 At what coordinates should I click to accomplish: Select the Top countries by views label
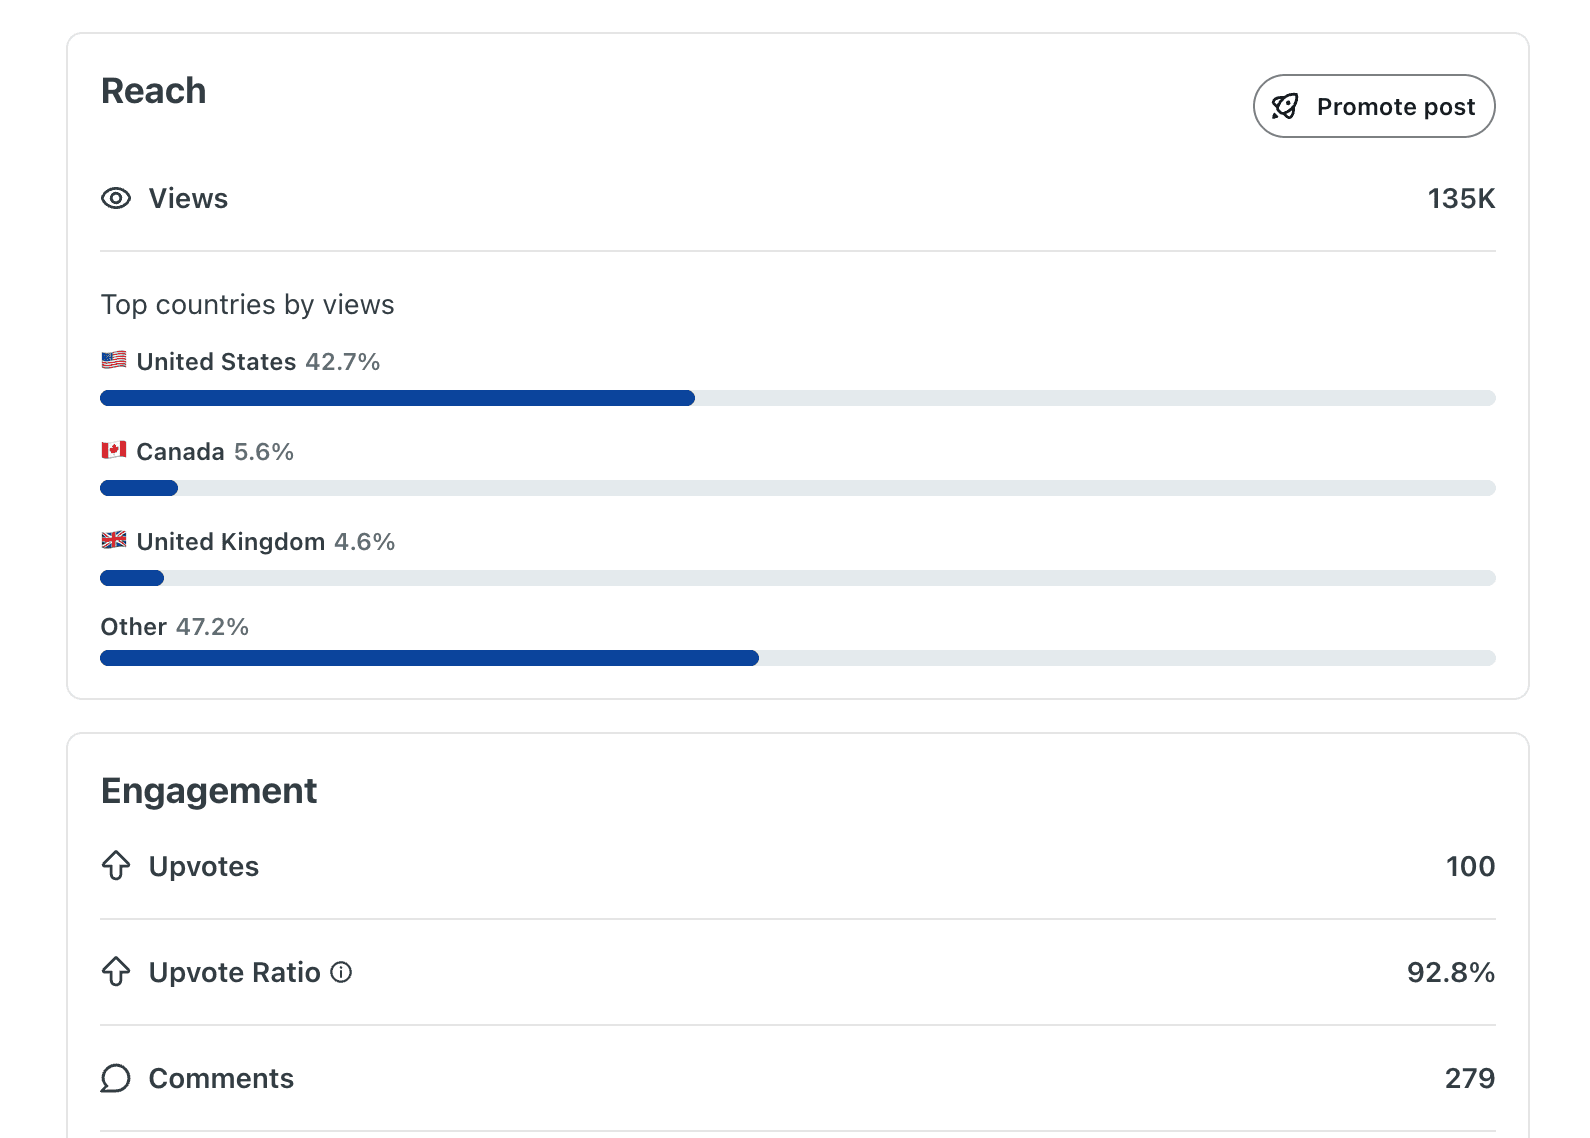point(248,305)
